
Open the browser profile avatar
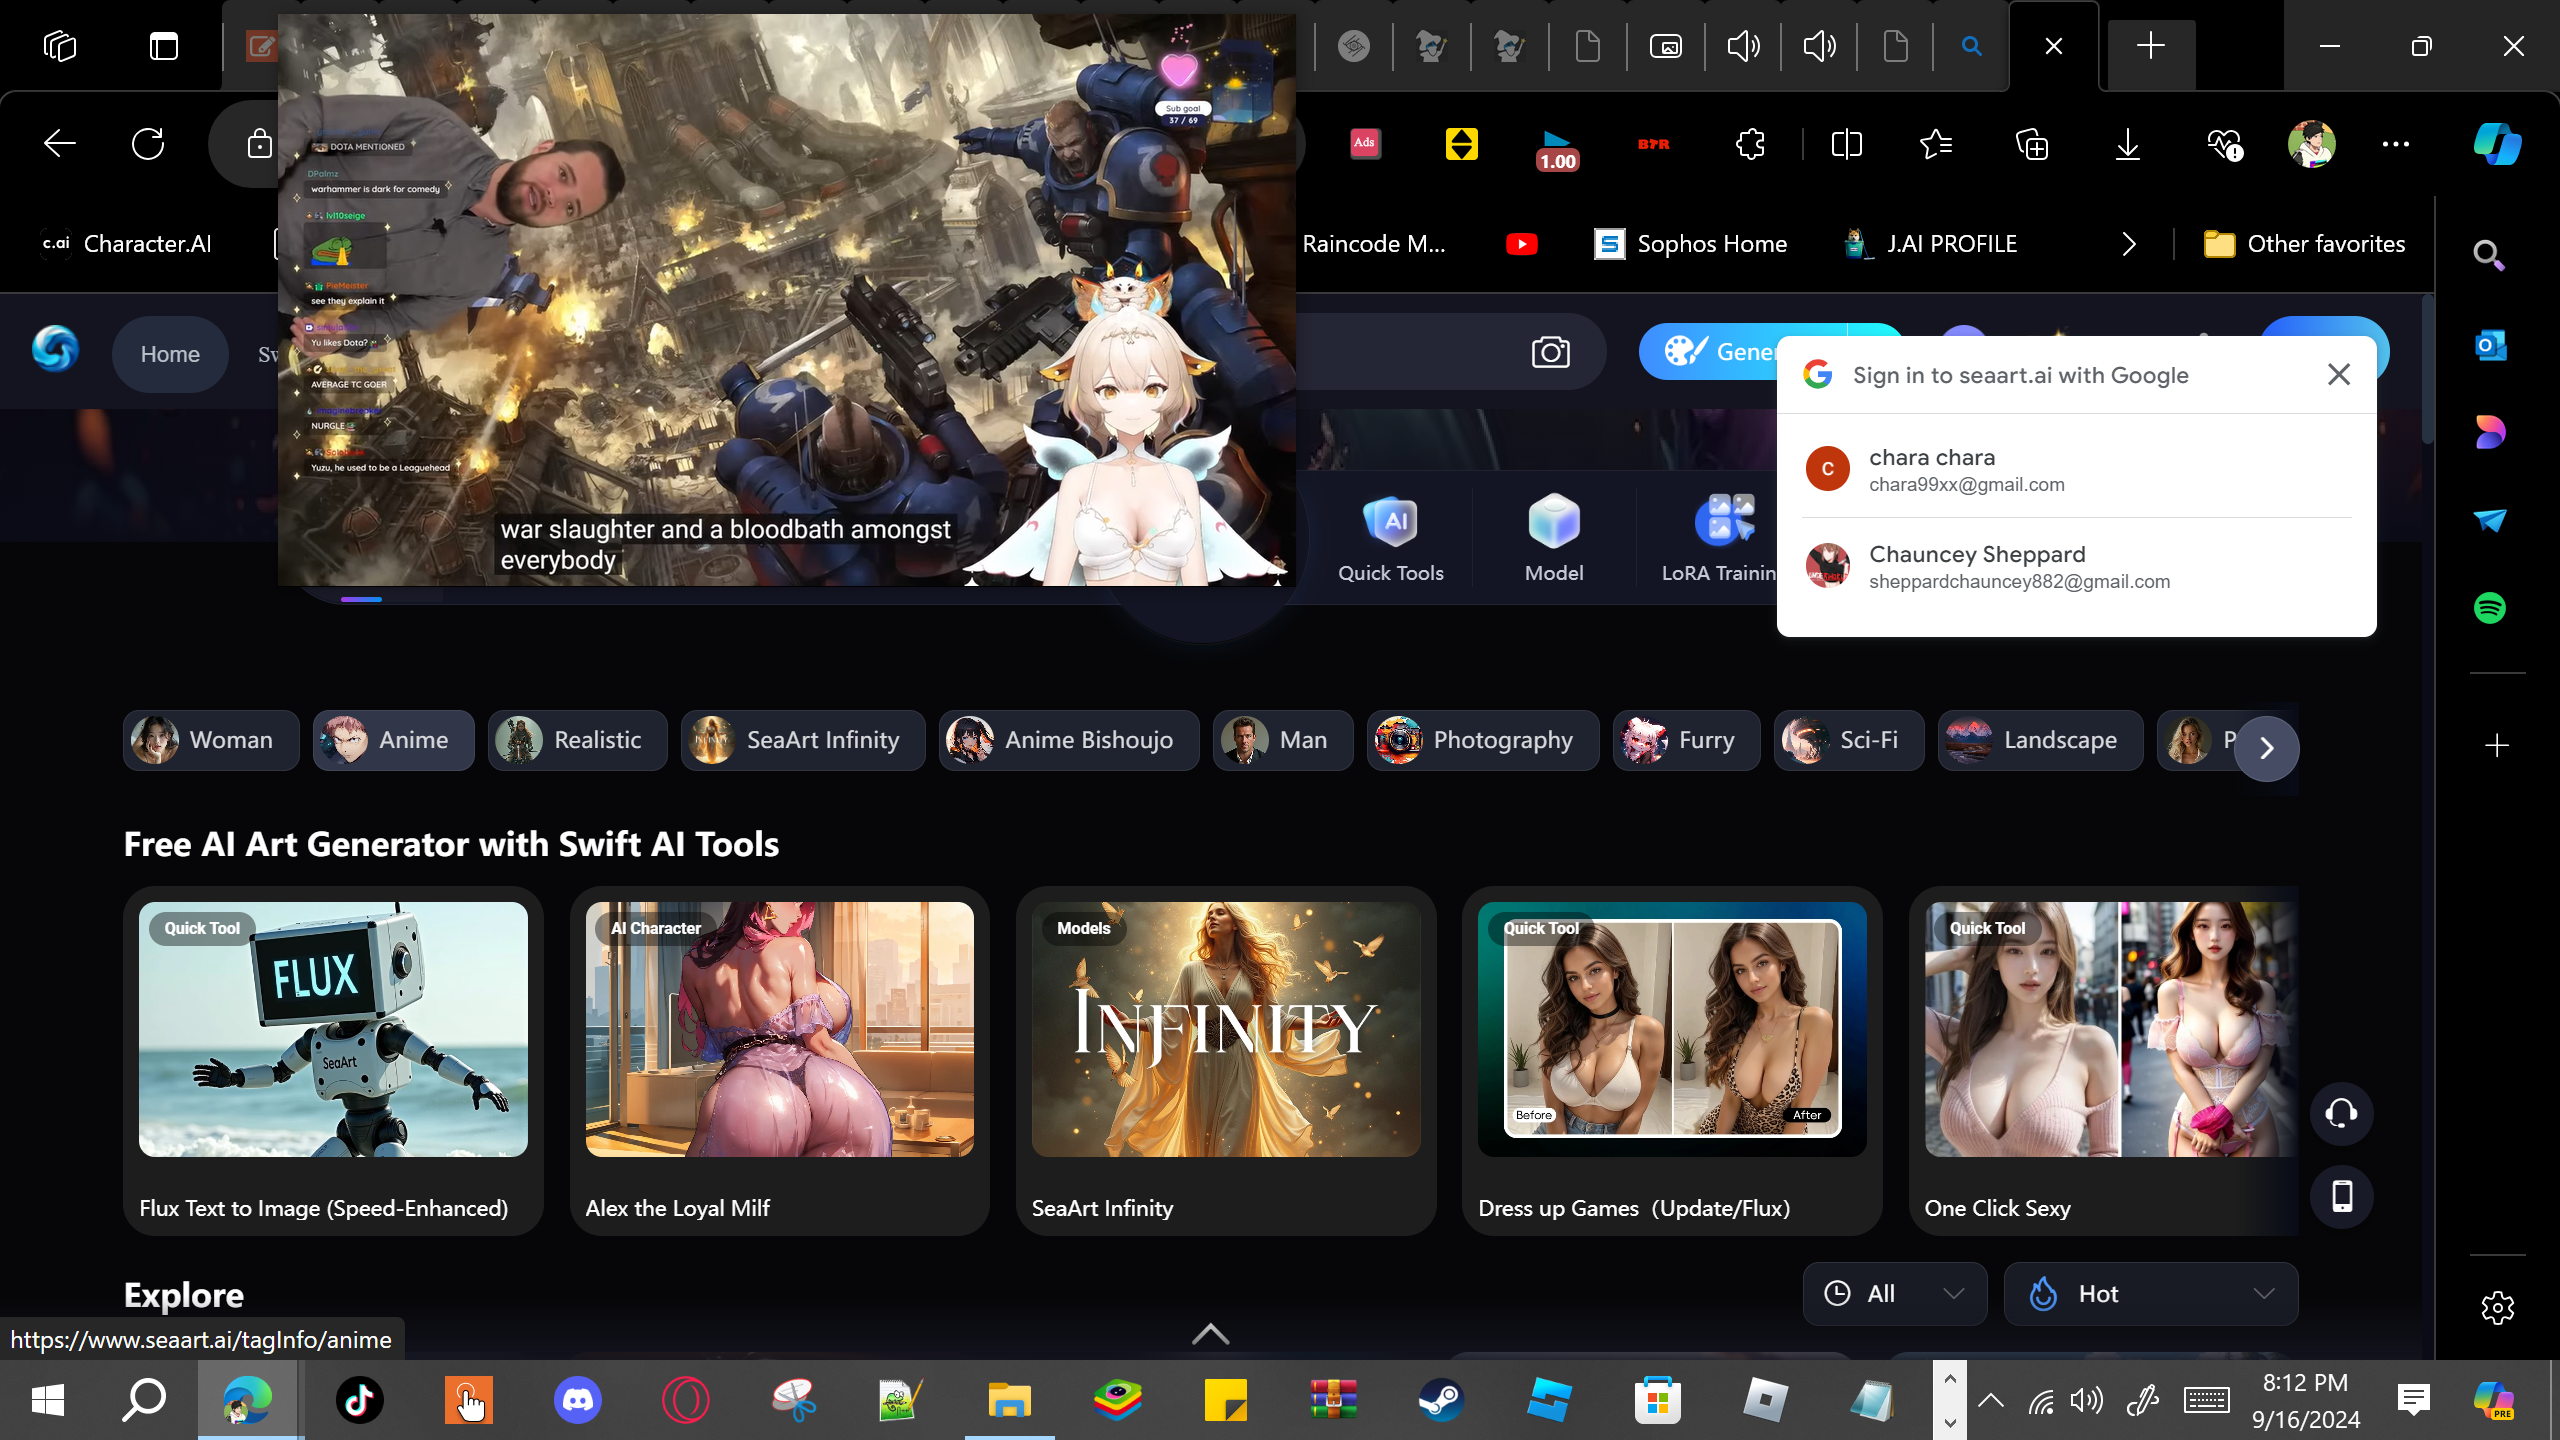2311,144
